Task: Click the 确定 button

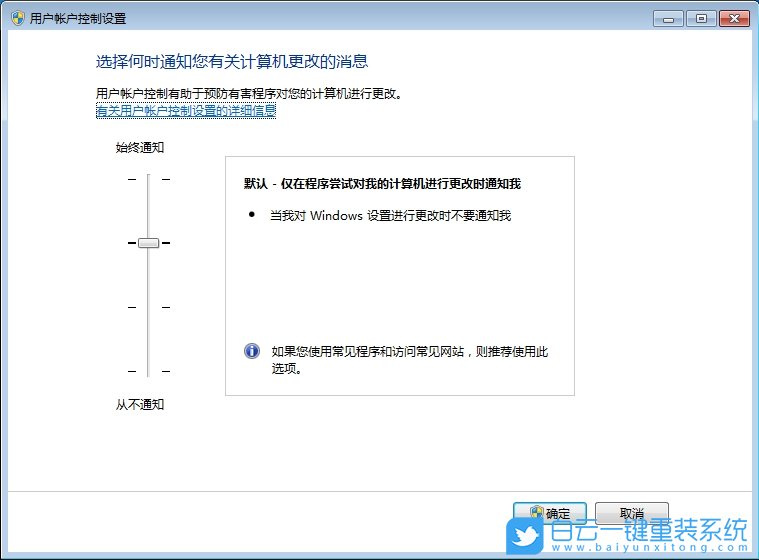Action: coord(550,513)
